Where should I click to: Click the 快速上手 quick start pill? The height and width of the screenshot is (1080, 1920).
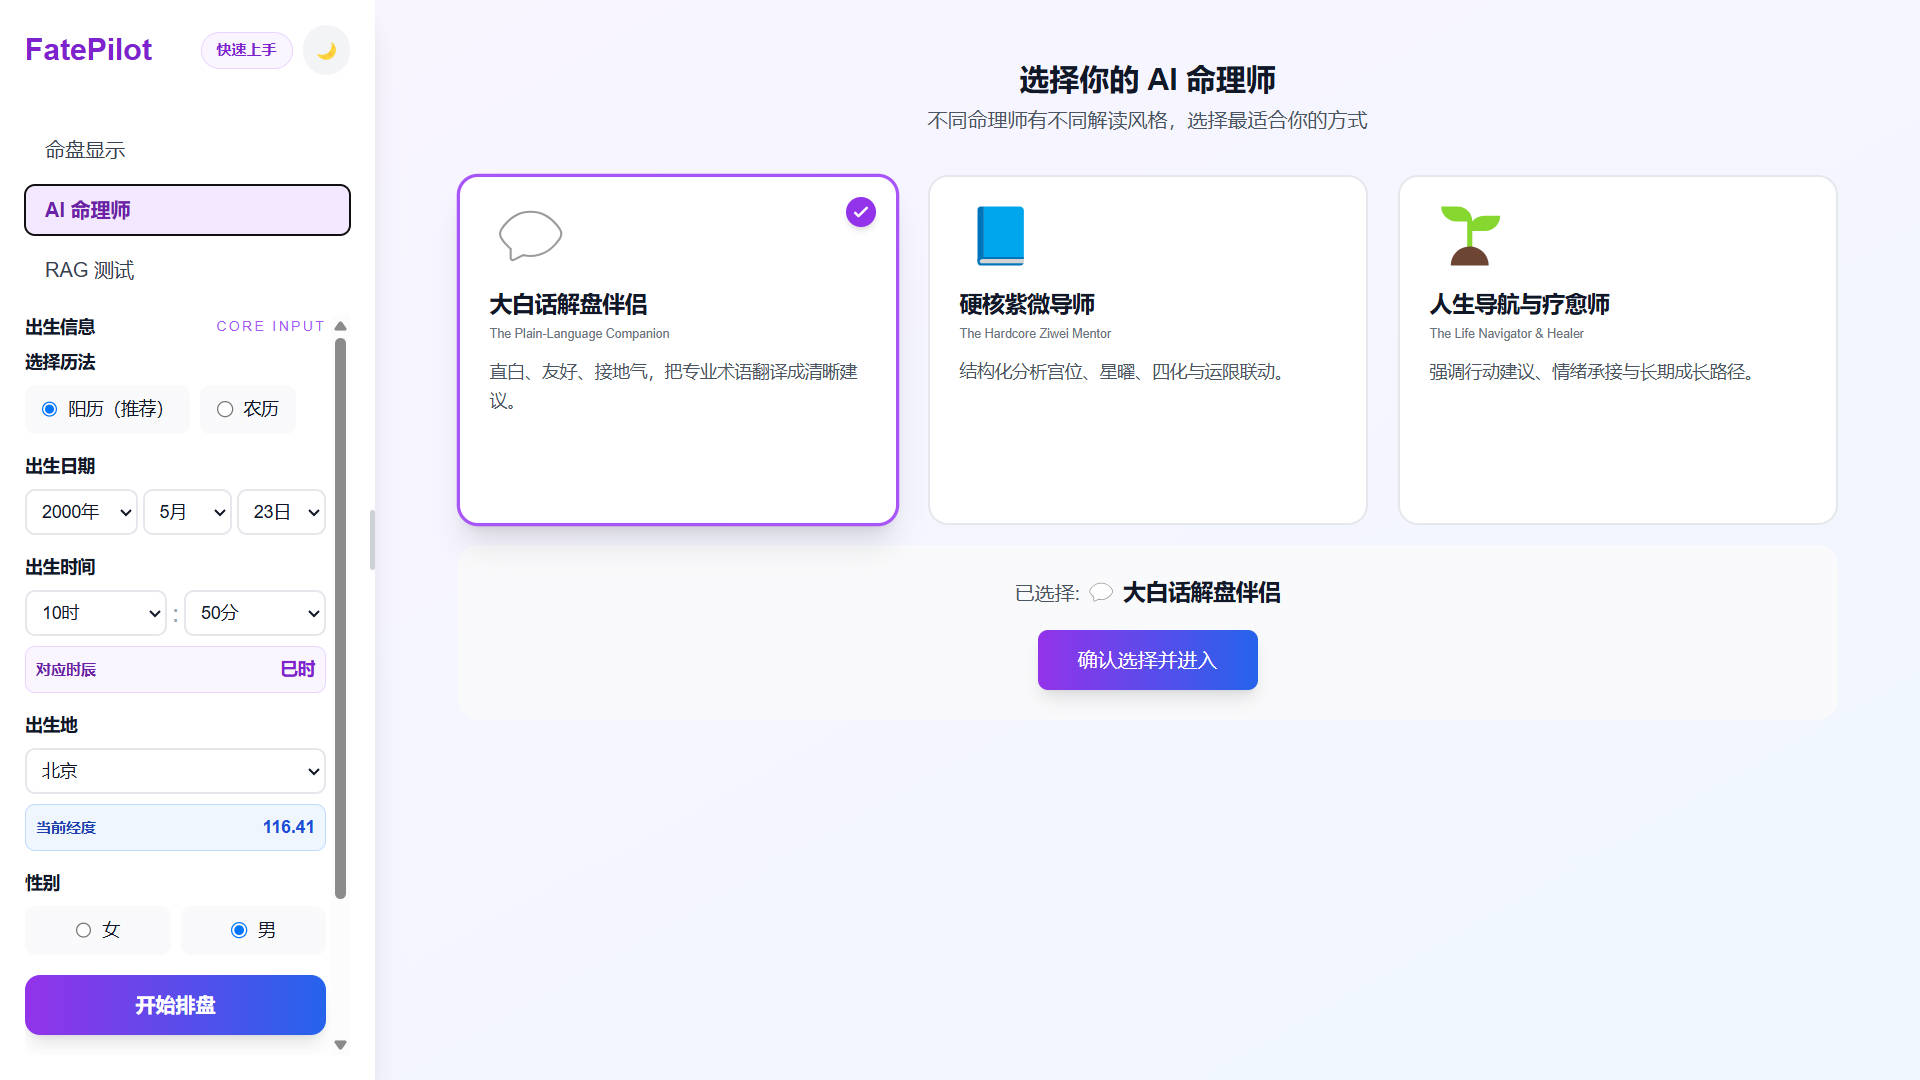coord(246,50)
